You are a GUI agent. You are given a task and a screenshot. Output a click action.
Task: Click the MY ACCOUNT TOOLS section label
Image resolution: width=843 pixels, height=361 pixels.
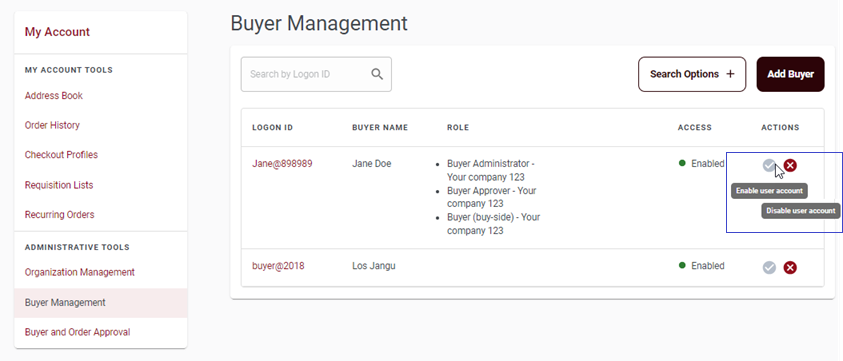tap(69, 70)
